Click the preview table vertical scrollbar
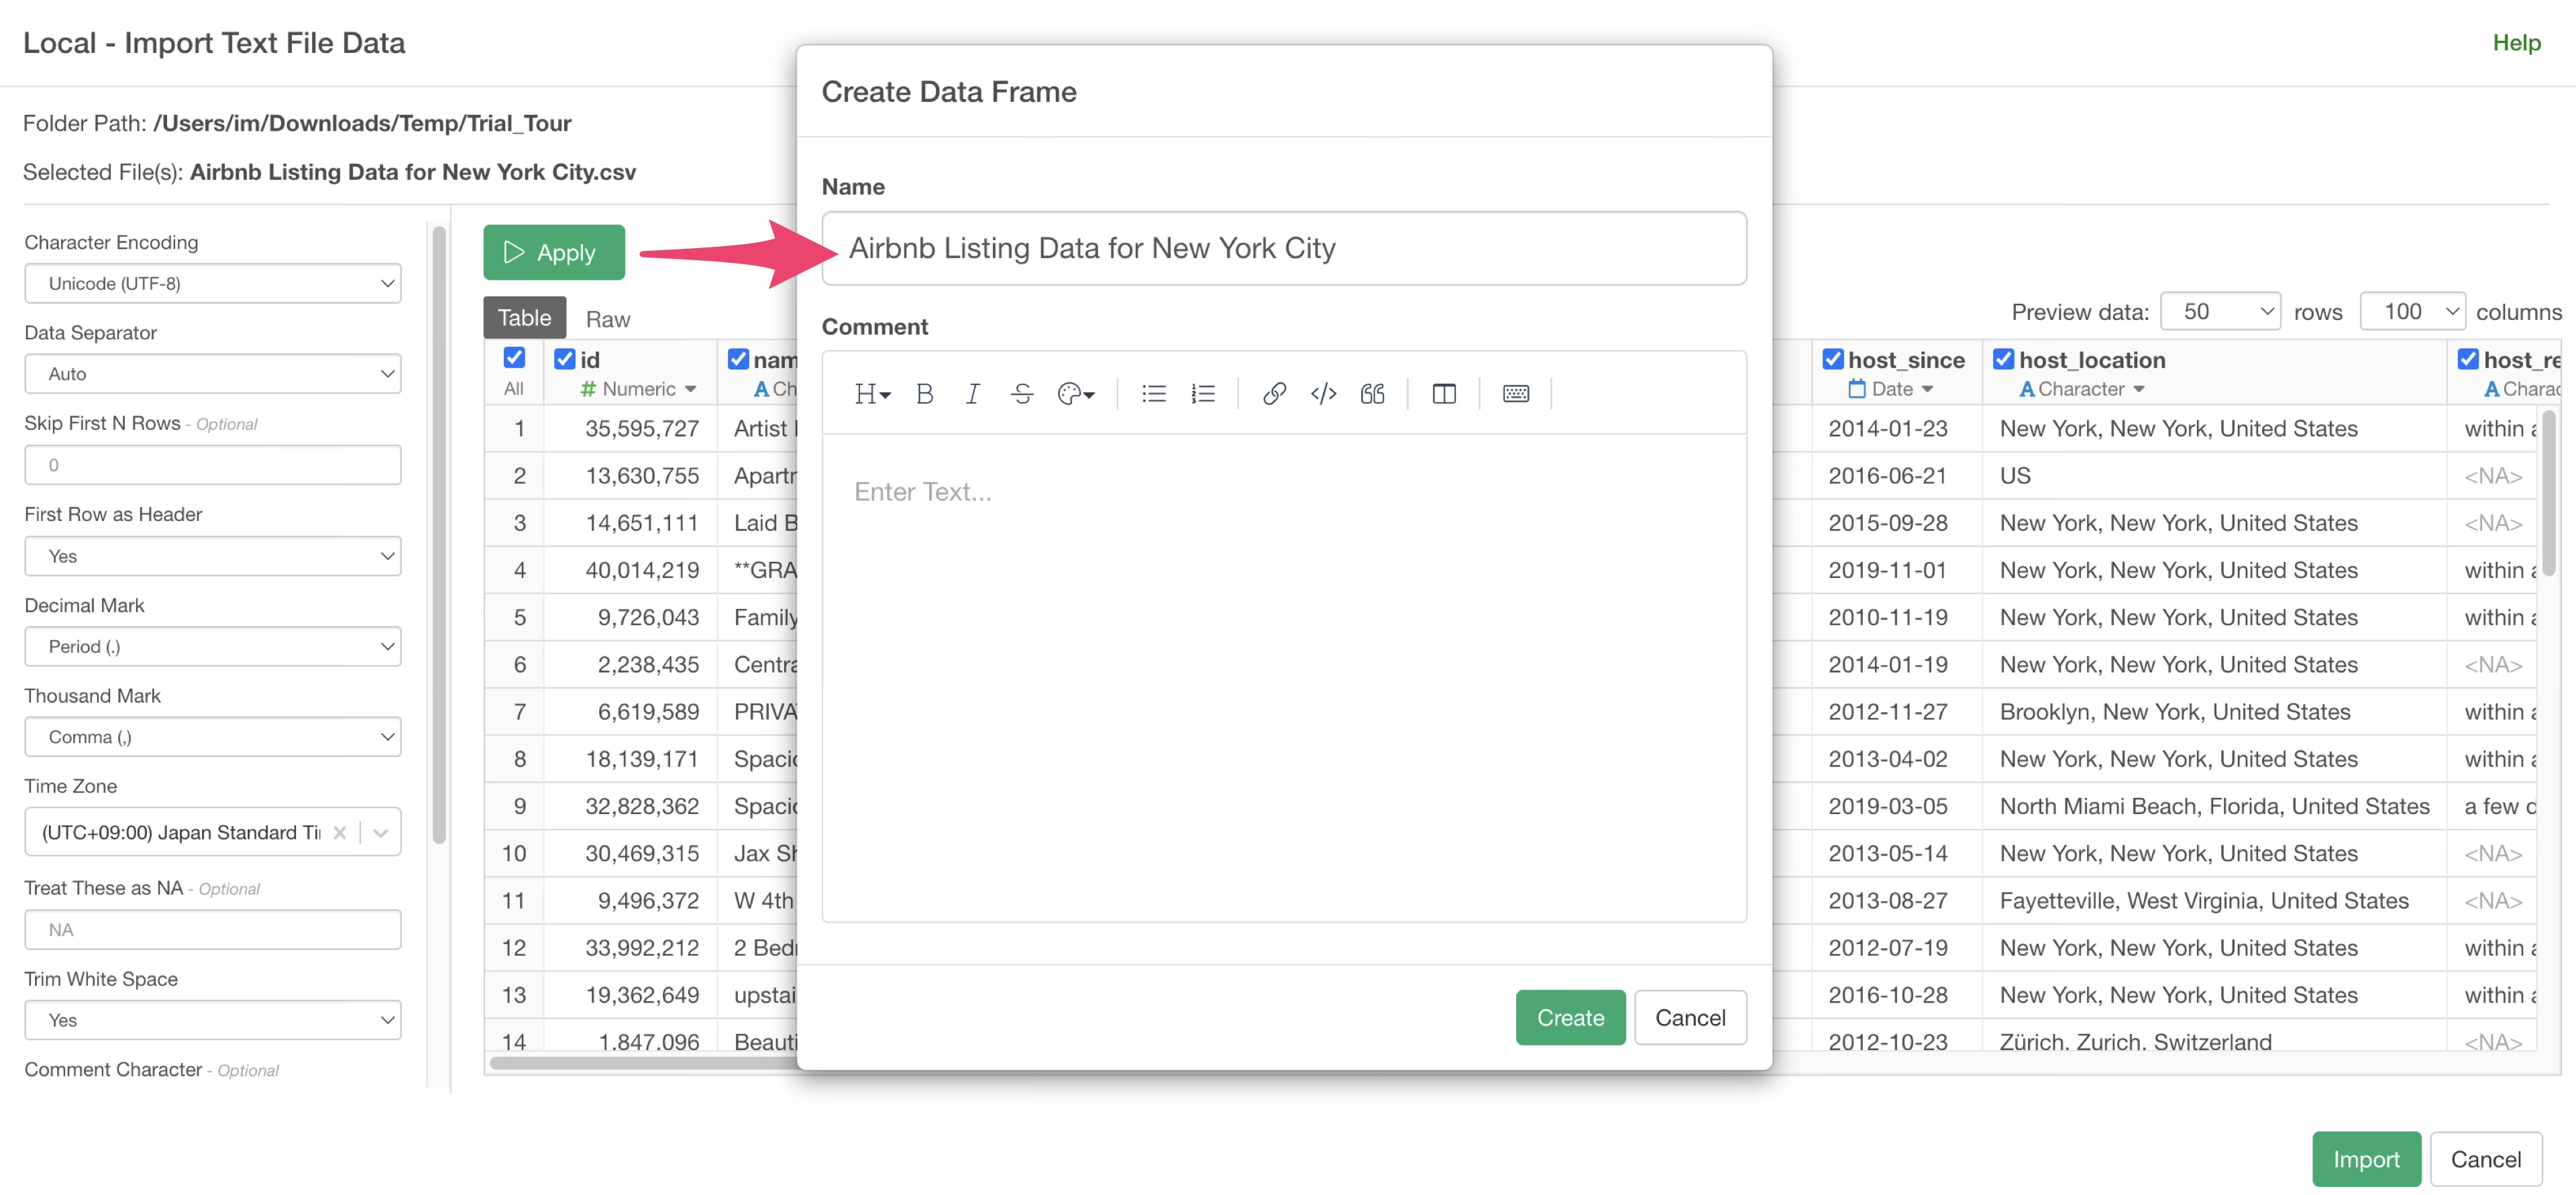Screen dimensions: 2576x1195 coord(2549,493)
